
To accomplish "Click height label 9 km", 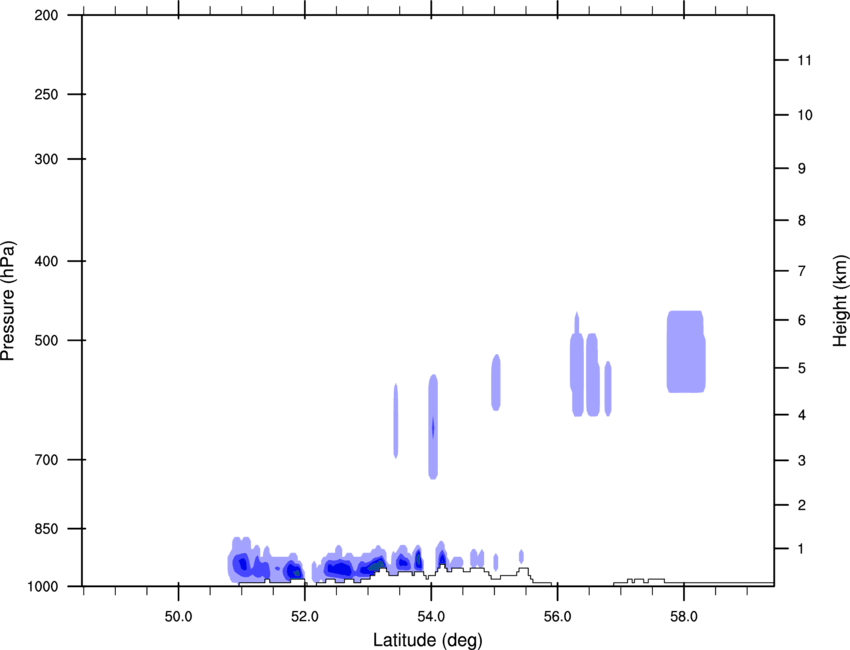I will 802,169.
